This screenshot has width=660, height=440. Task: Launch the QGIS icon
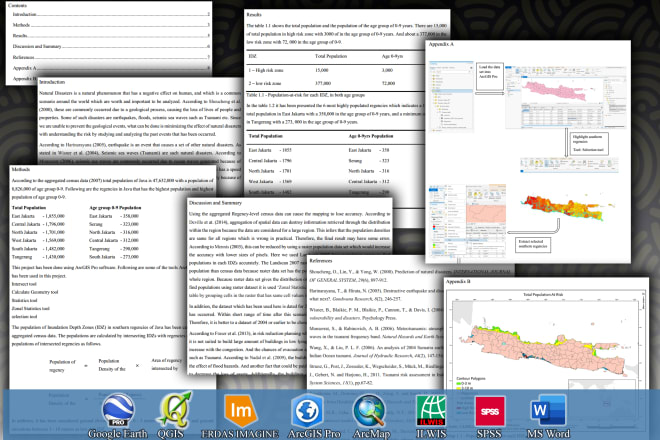tap(173, 410)
